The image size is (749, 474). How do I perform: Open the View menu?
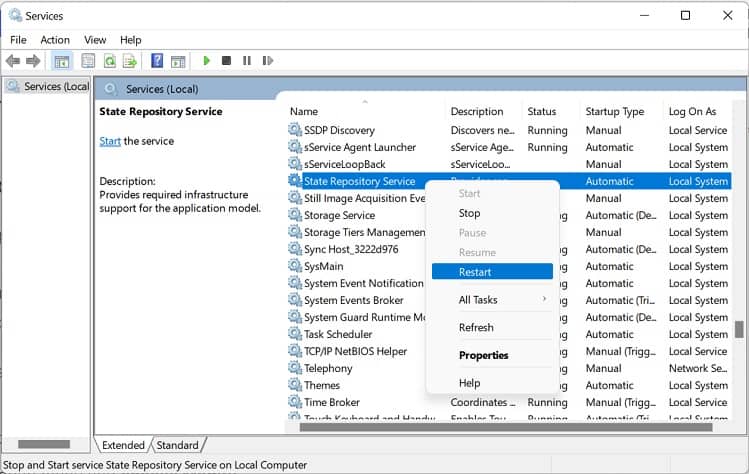tap(95, 40)
